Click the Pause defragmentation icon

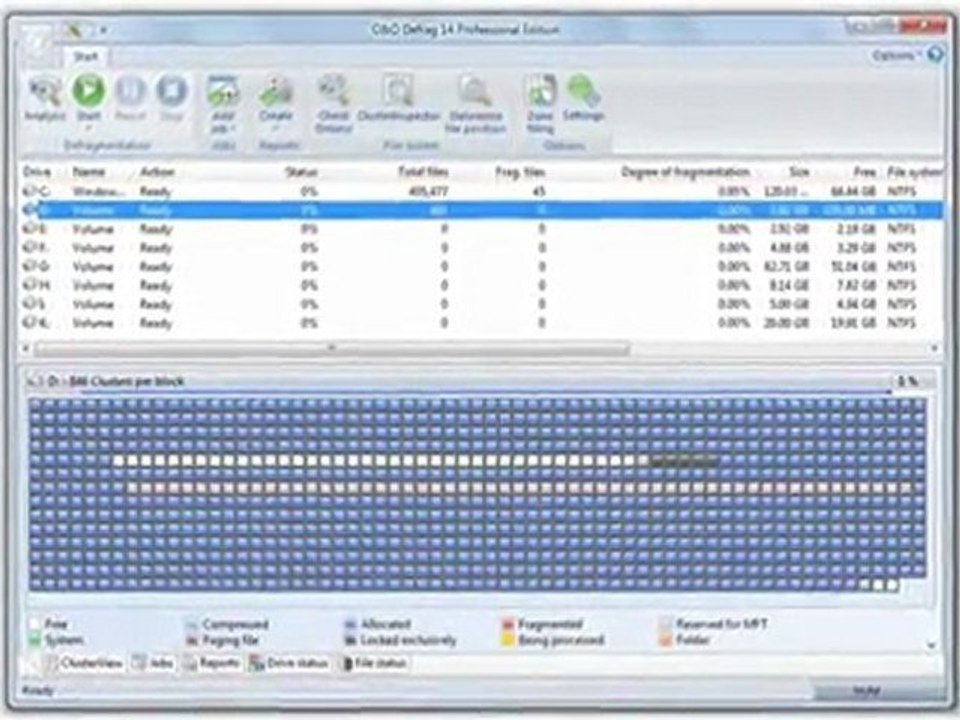tap(130, 91)
